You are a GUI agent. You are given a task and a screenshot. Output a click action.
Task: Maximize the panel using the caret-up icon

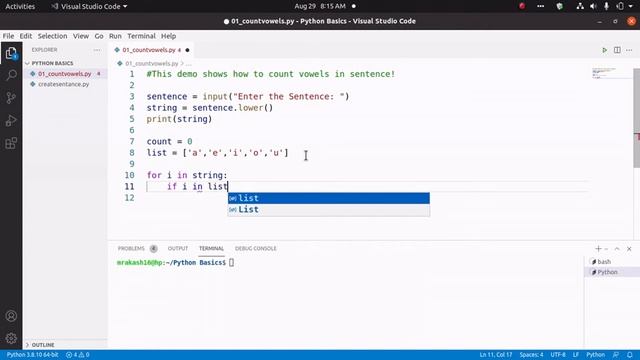tap(617, 249)
